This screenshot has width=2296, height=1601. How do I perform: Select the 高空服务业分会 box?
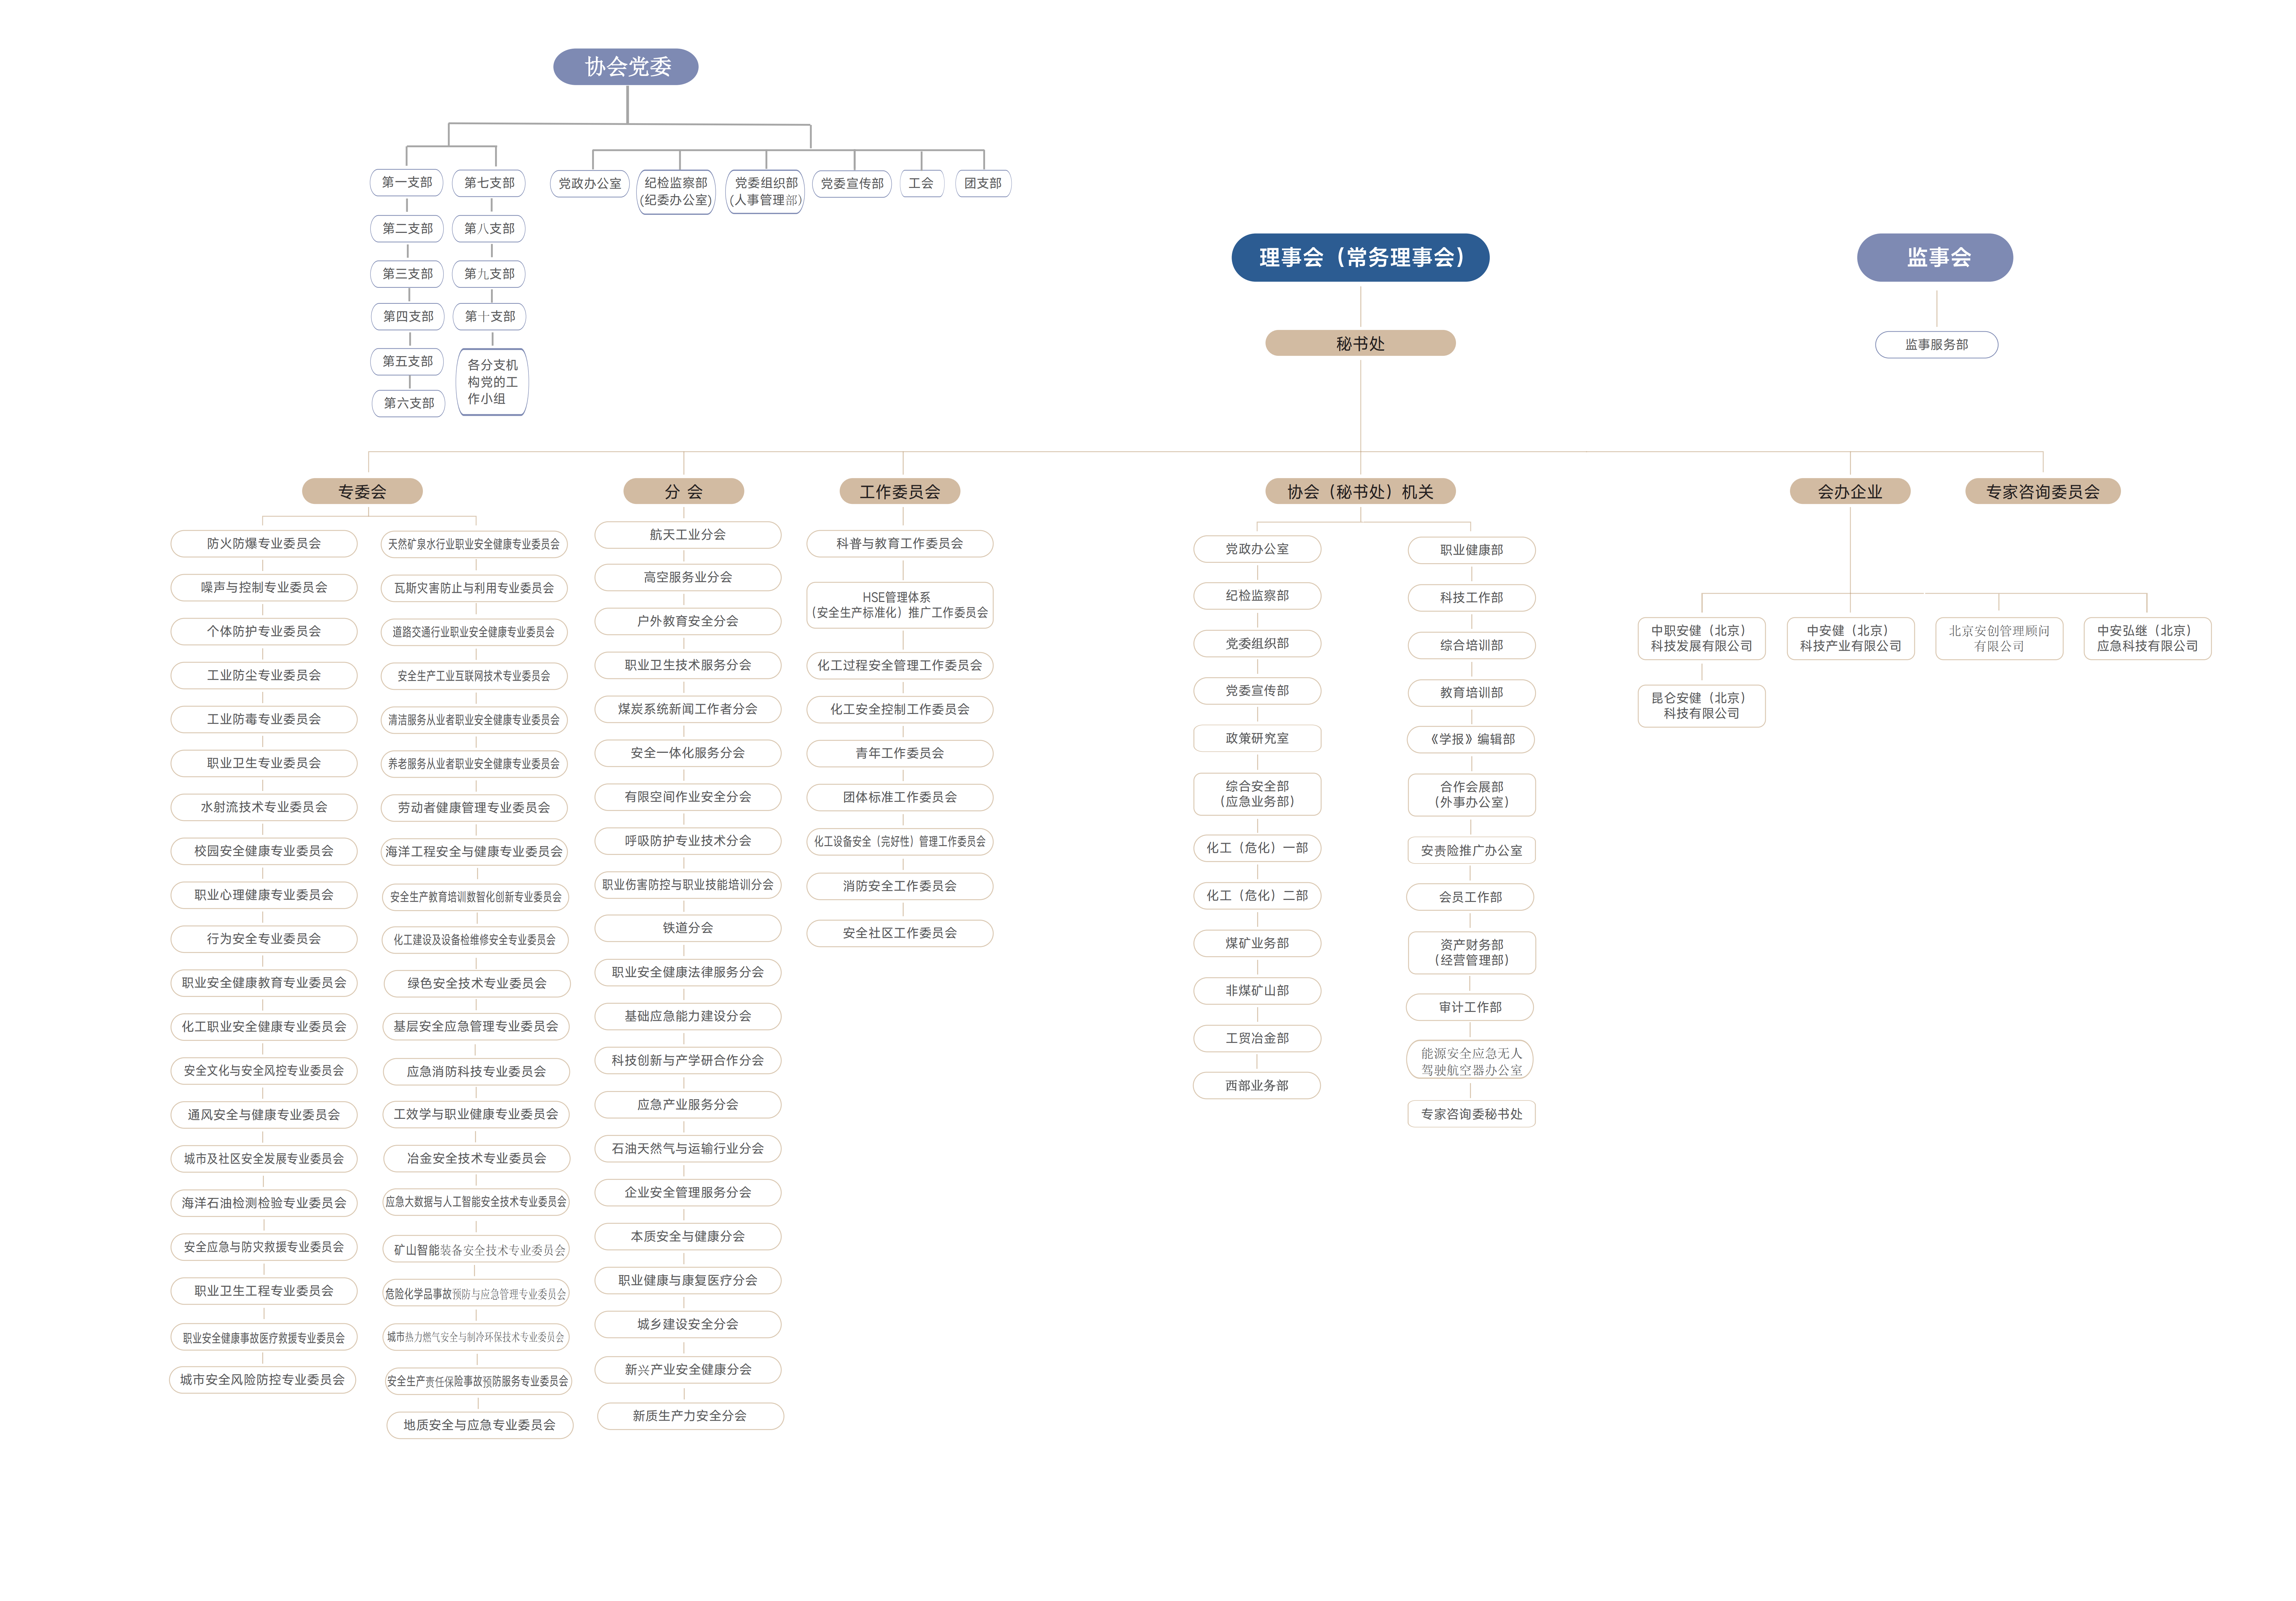[x=688, y=577]
